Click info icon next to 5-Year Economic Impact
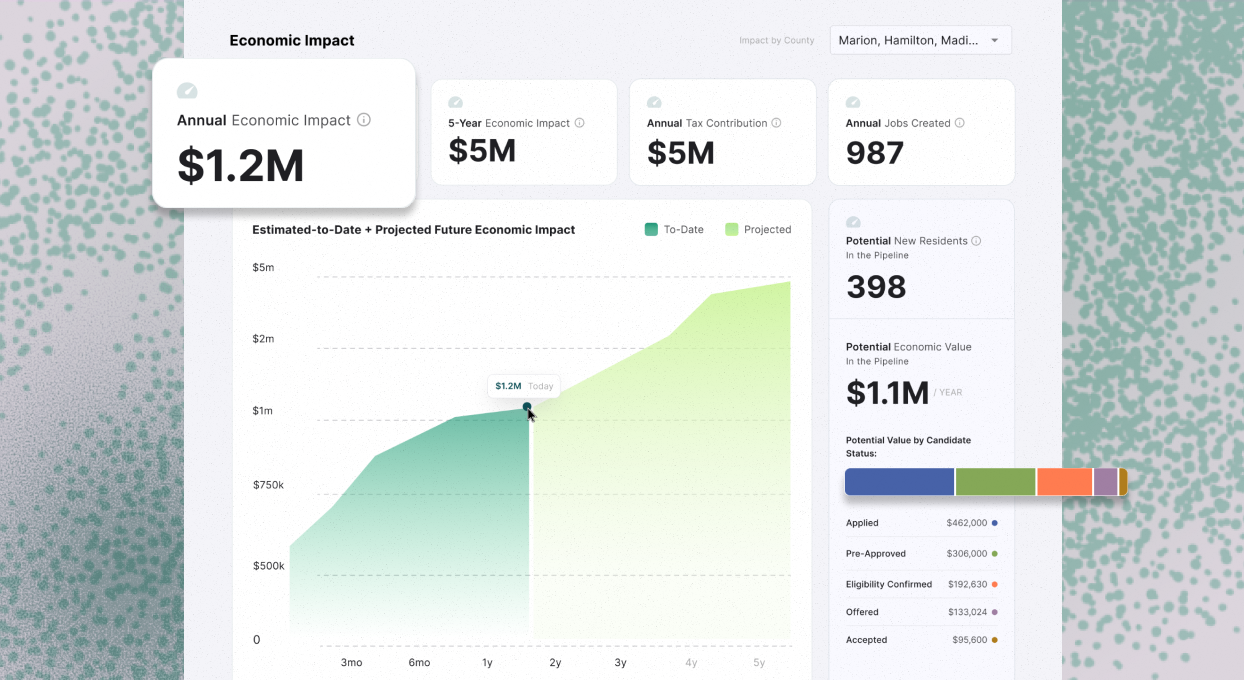Viewport: 1244px width, 680px height. [579, 123]
